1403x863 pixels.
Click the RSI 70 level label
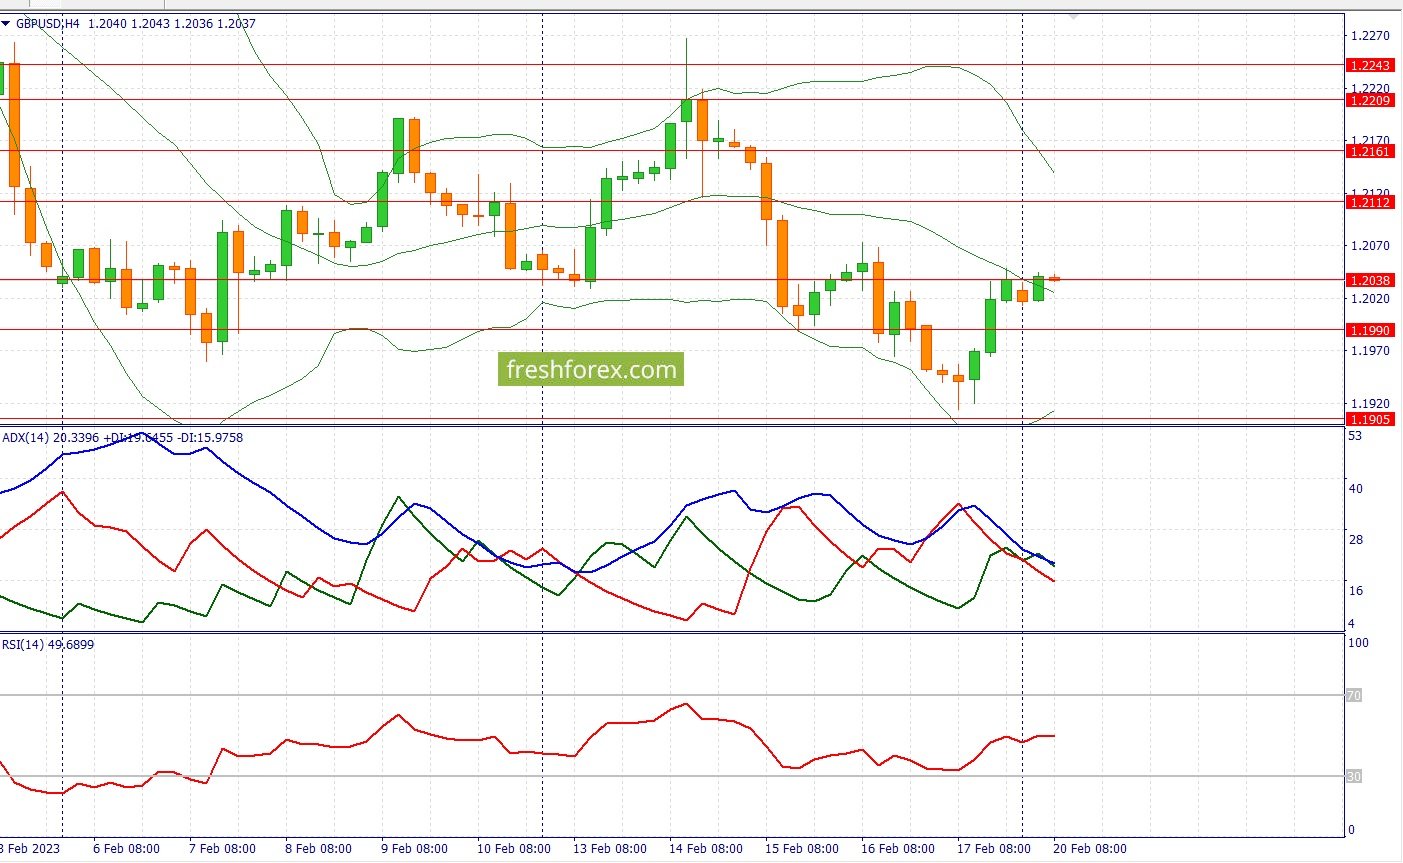point(1353,695)
